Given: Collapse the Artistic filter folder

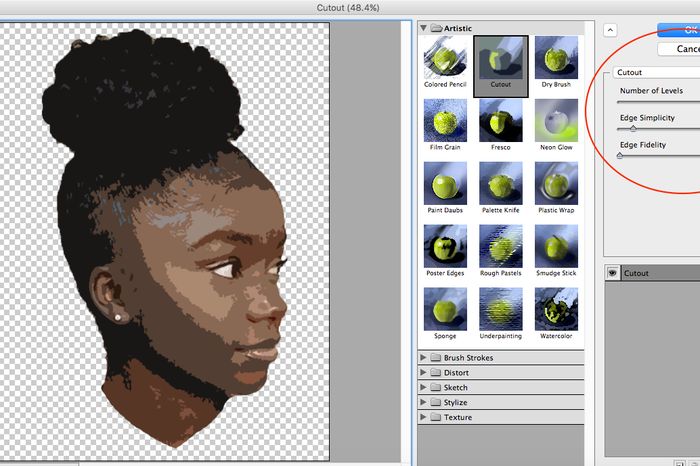Looking at the screenshot, I should [424, 28].
